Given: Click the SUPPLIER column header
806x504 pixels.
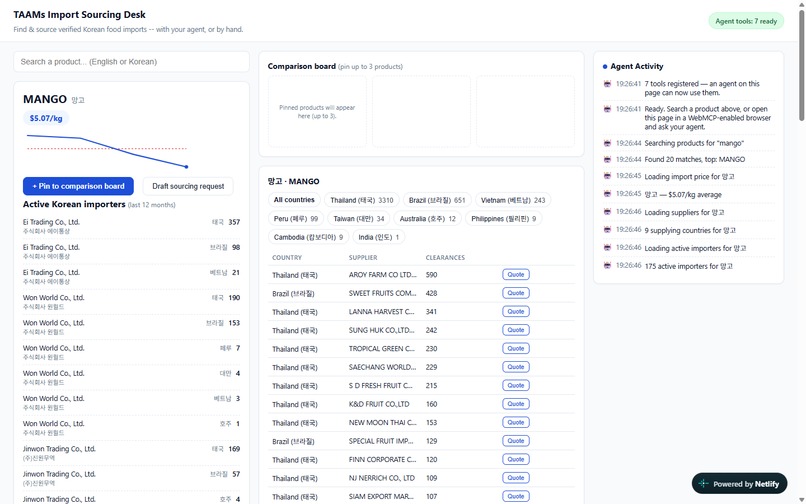Looking at the screenshot, I should (363, 258).
